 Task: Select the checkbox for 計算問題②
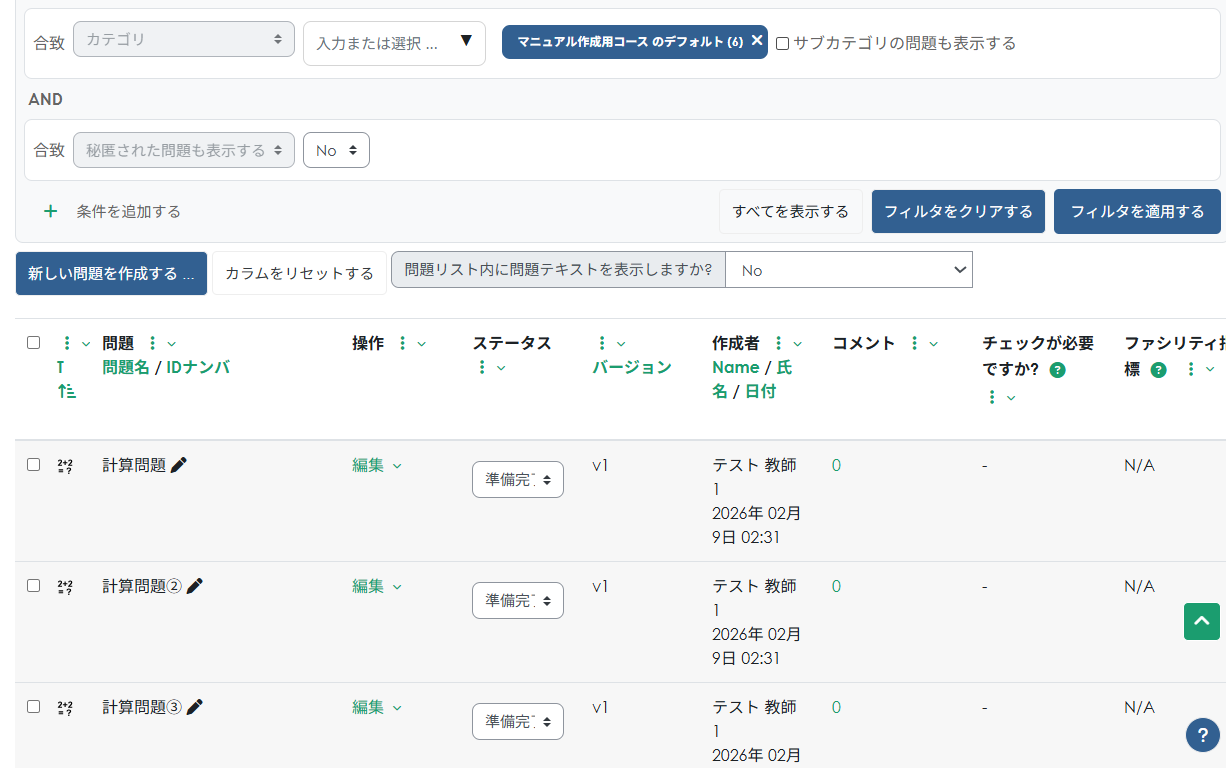tap(34, 586)
